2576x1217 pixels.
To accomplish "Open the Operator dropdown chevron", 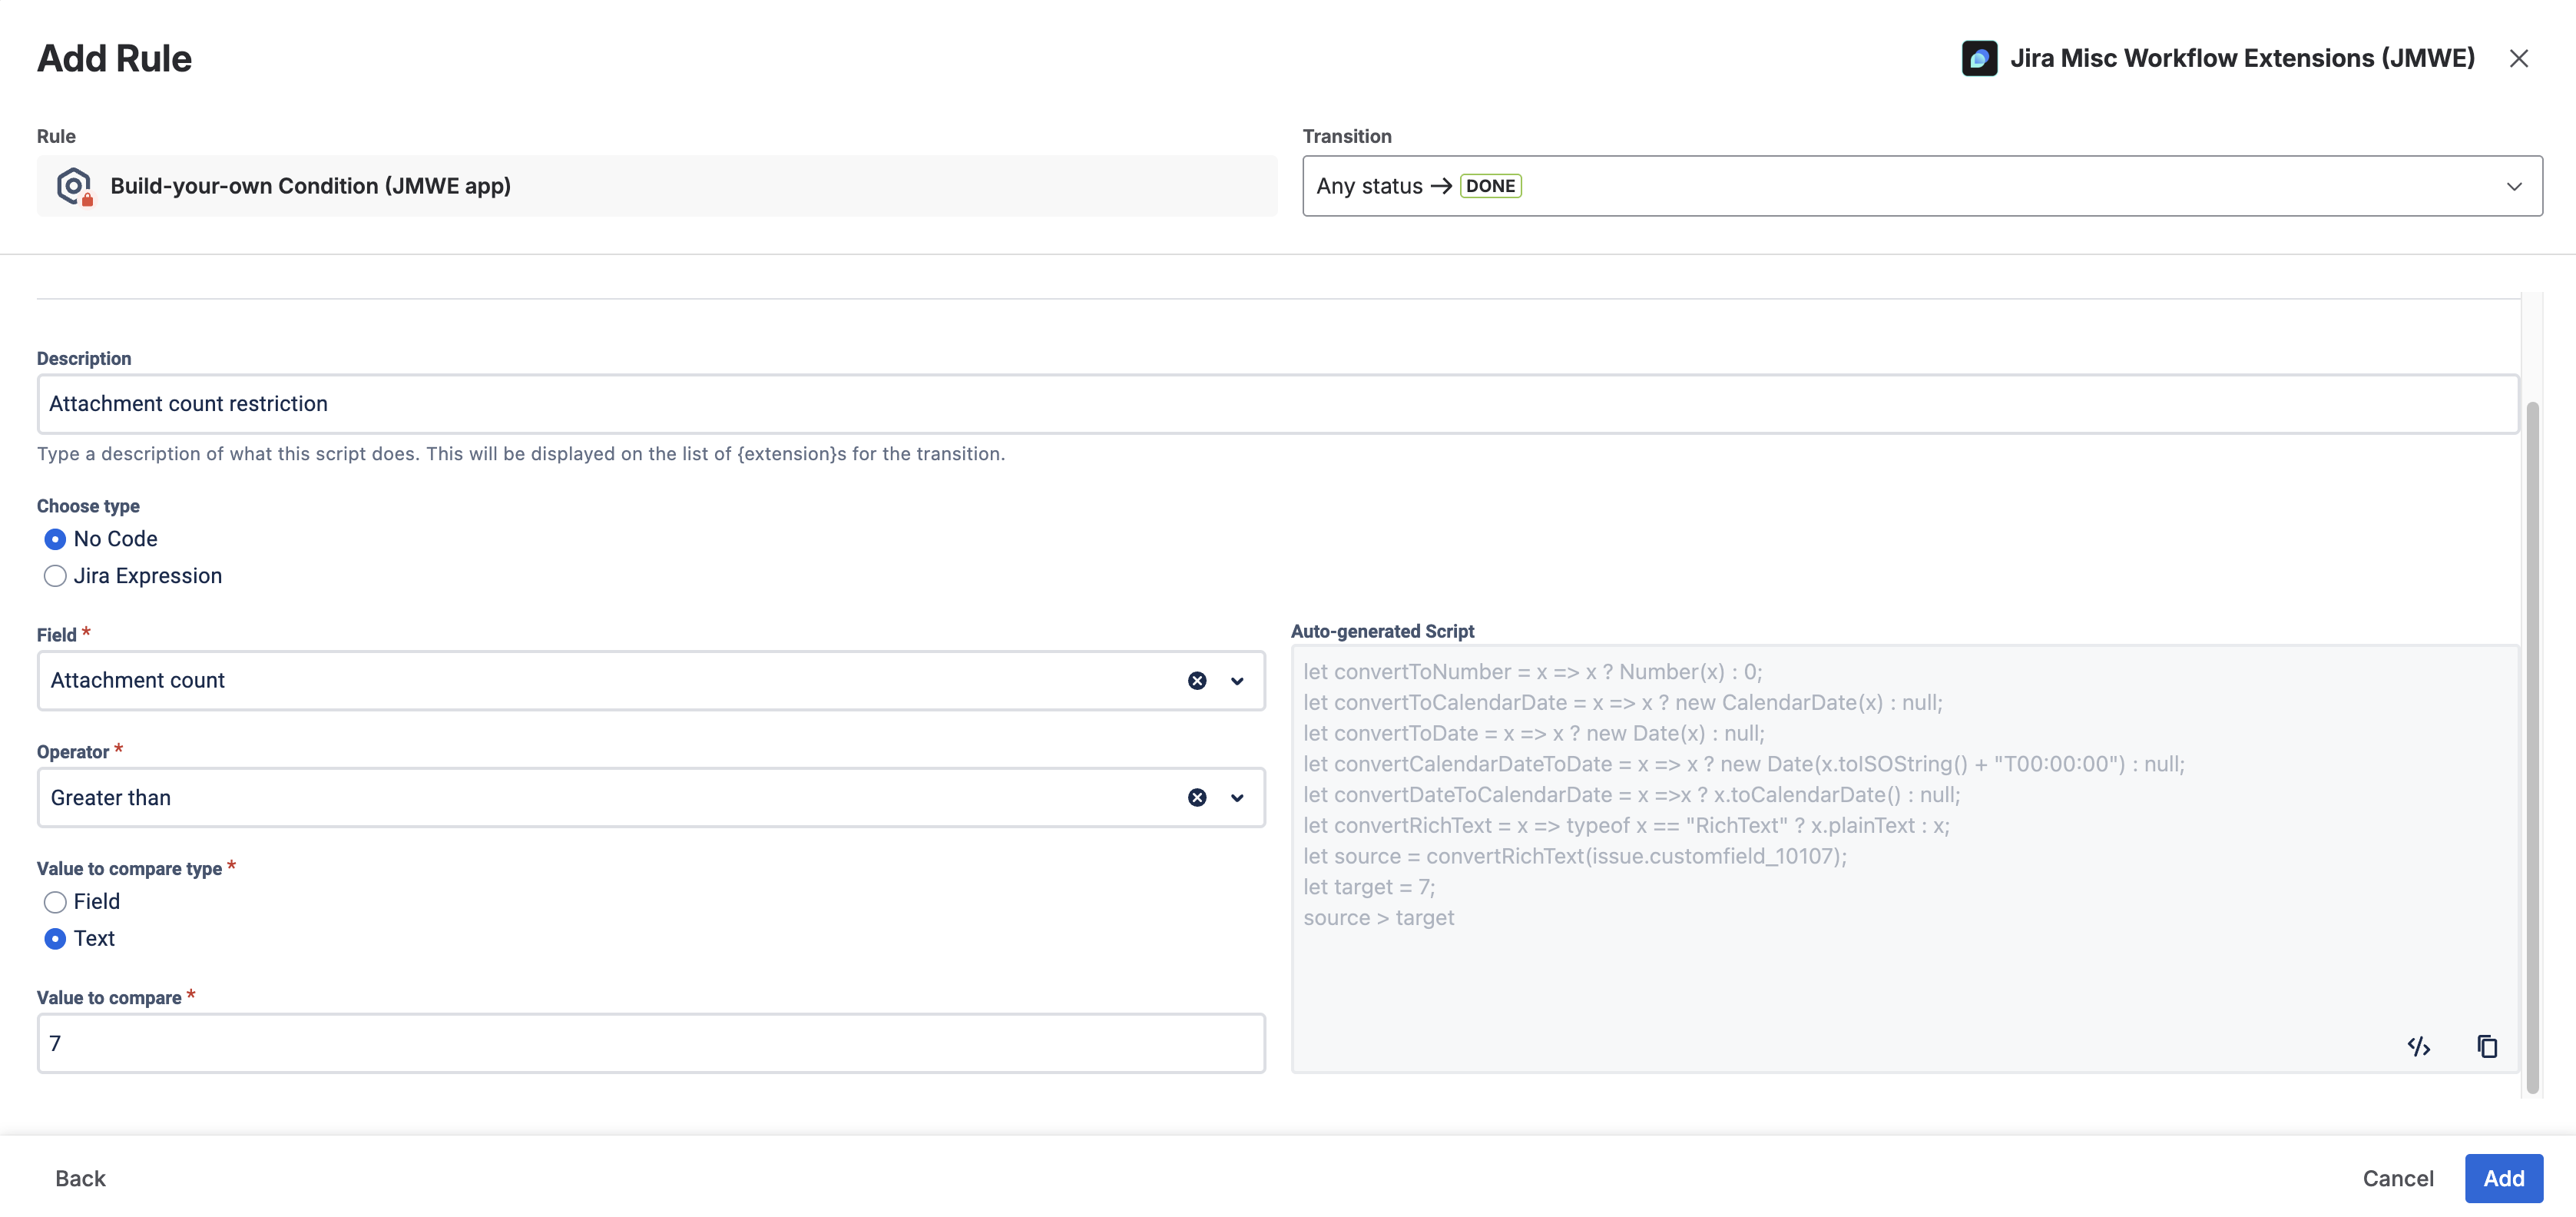I will point(1237,798).
